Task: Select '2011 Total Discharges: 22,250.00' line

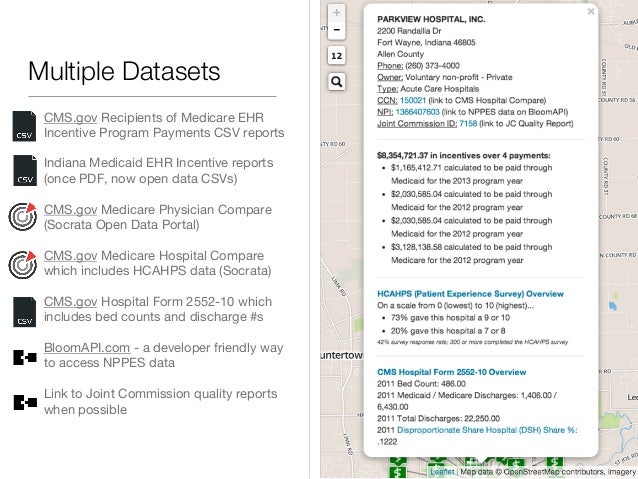Action: point(438,418)
